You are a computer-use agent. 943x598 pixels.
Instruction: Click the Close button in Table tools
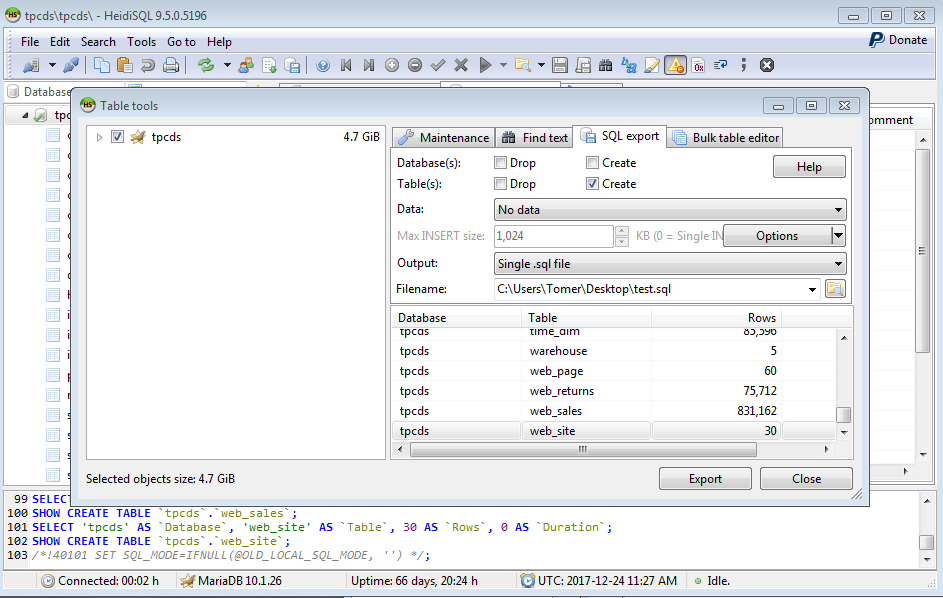click(806, 479)
